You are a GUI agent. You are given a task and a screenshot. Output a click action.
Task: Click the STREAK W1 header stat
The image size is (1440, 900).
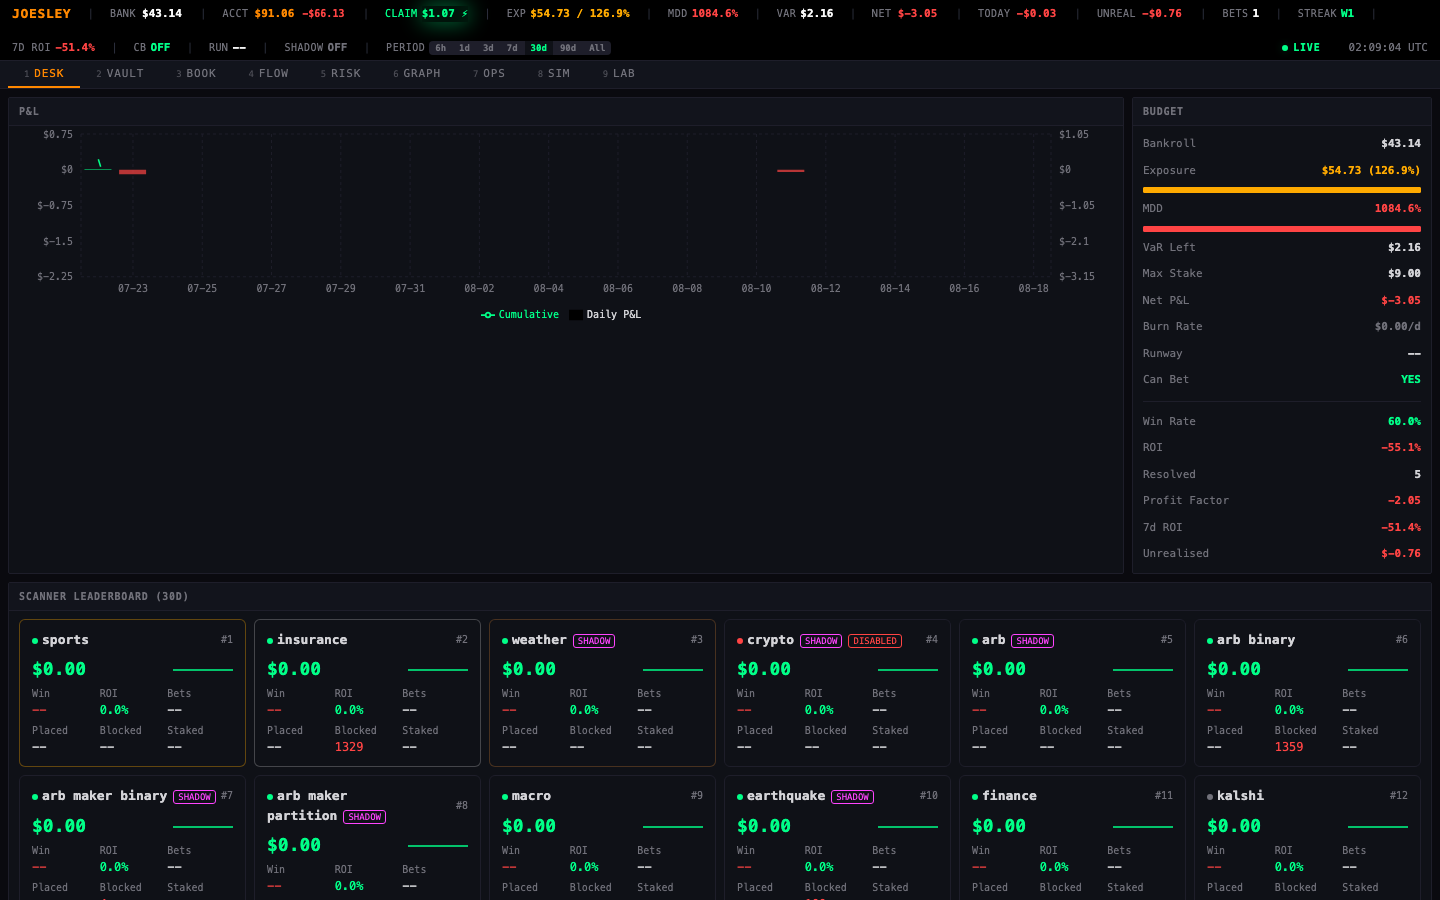1325,14
